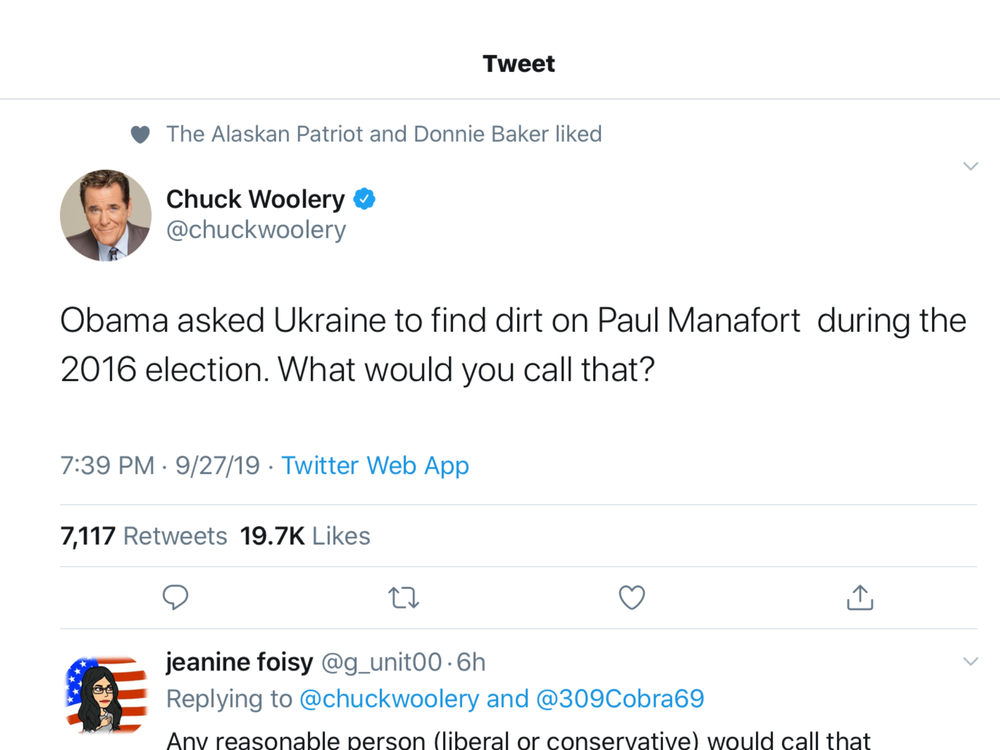
Task: Reply to Chuck Woolery's tweet
Action: coord(175,598)
